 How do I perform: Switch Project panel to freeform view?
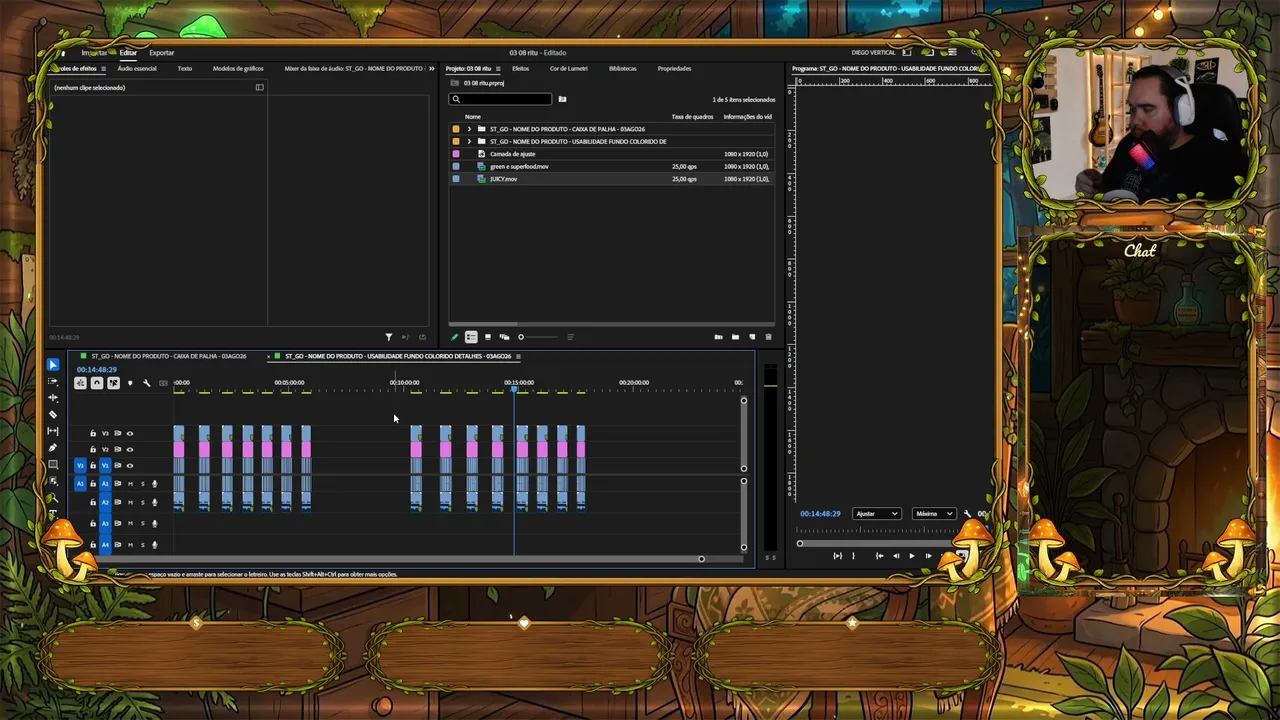[x=504, y=337]
